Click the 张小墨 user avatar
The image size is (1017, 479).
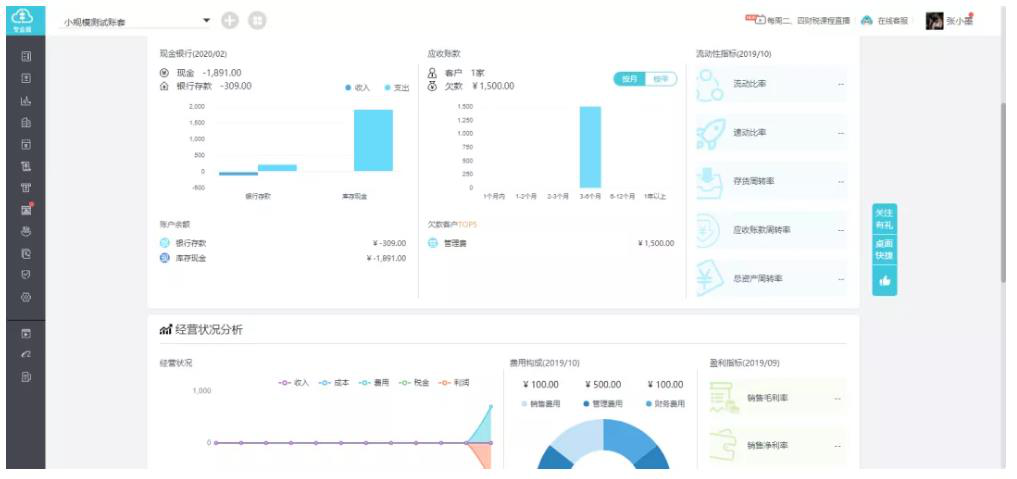click(x=934, y=21)
